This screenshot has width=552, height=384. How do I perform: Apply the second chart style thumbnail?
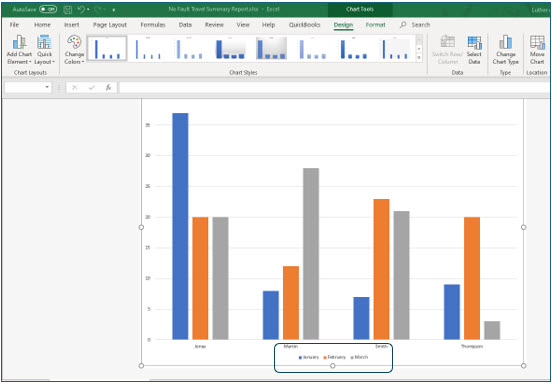[x=148, y=48]
